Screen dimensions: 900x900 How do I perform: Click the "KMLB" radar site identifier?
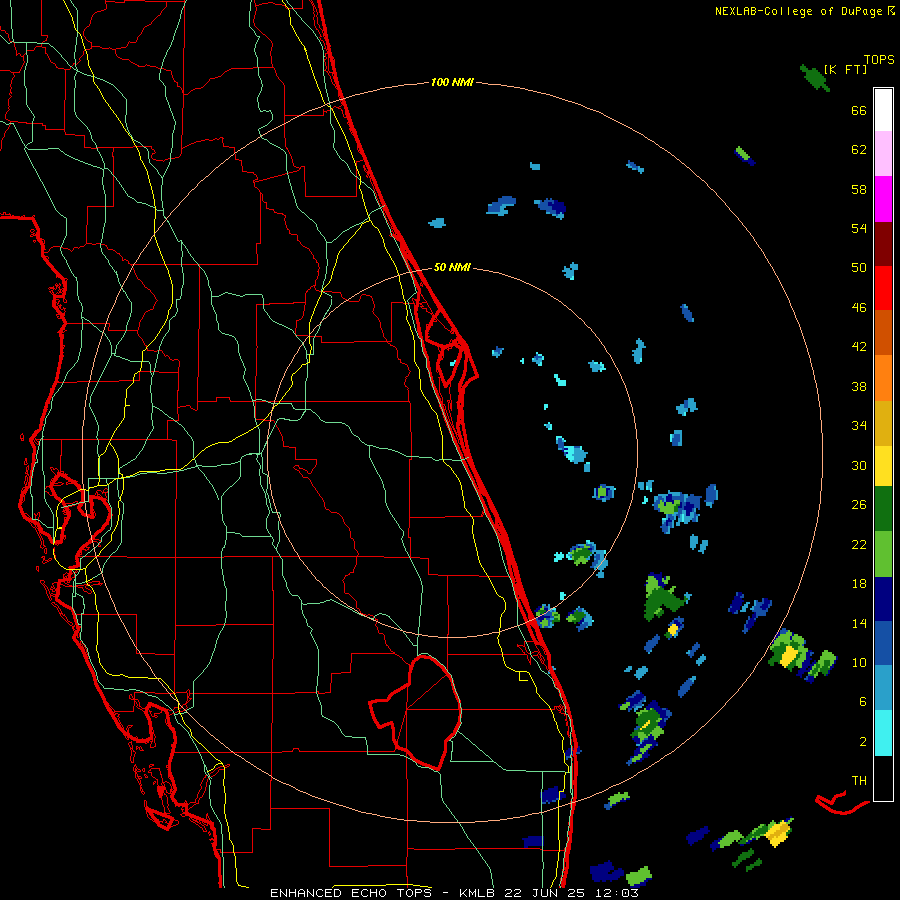click(x=476, y=893)
